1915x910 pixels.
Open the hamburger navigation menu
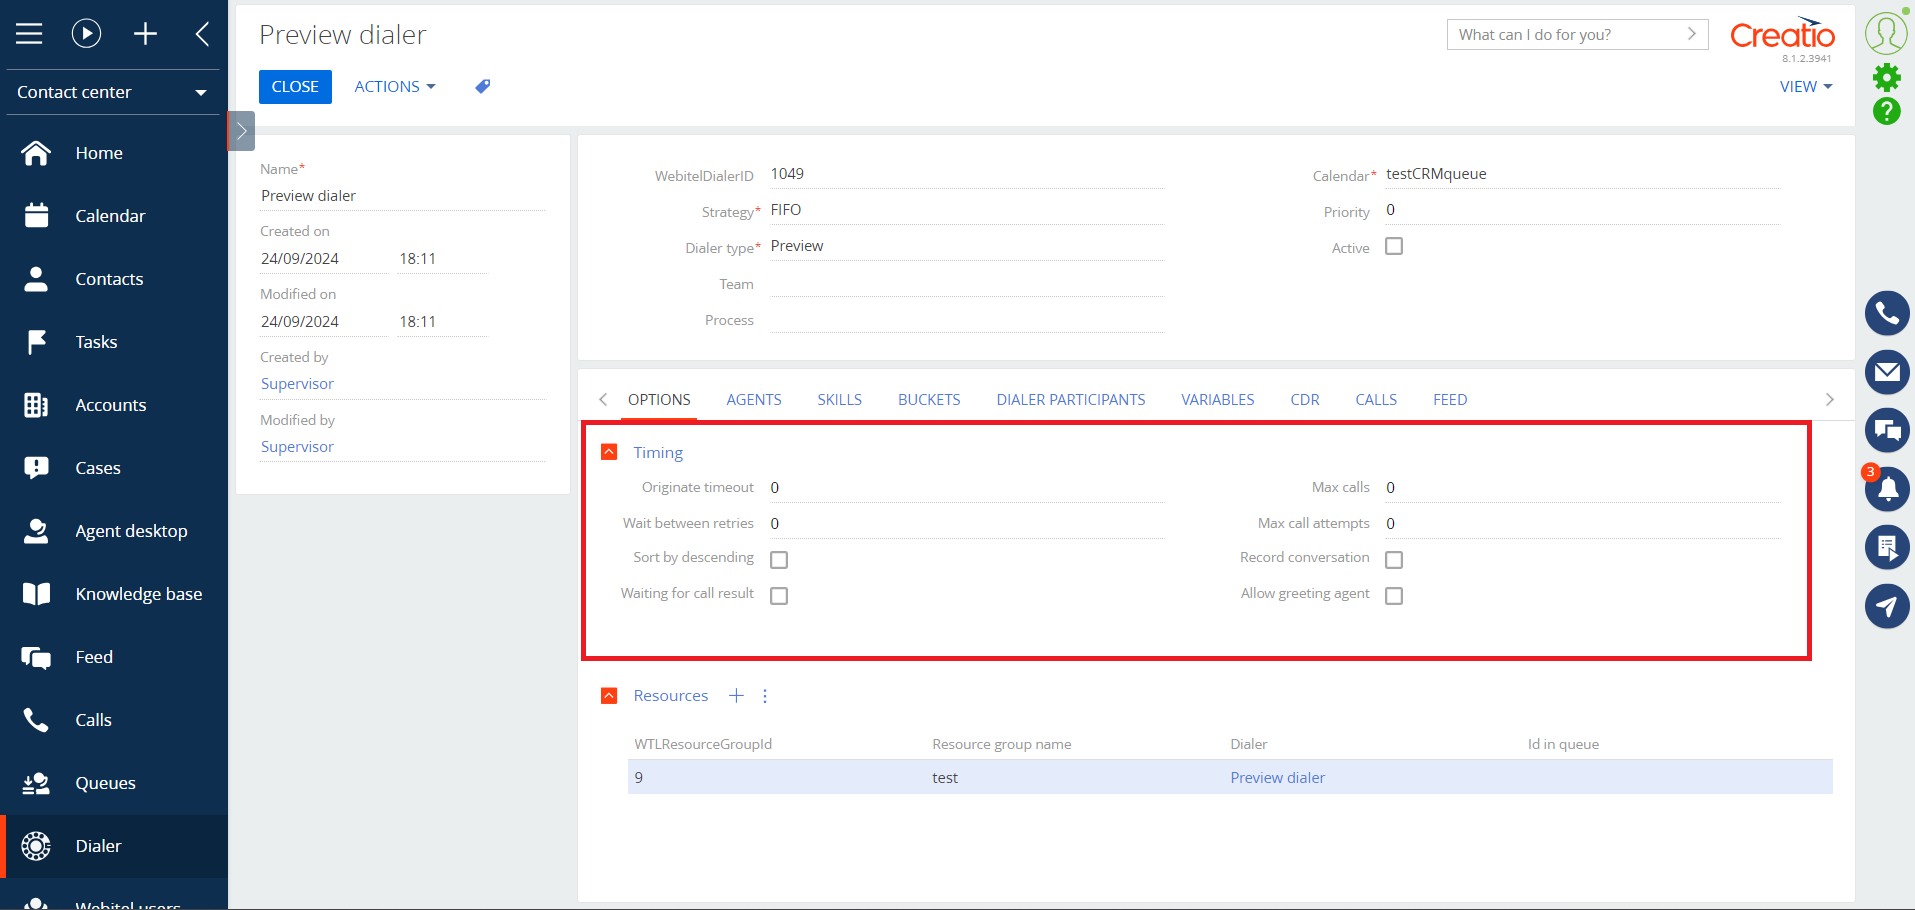(29, 34)
